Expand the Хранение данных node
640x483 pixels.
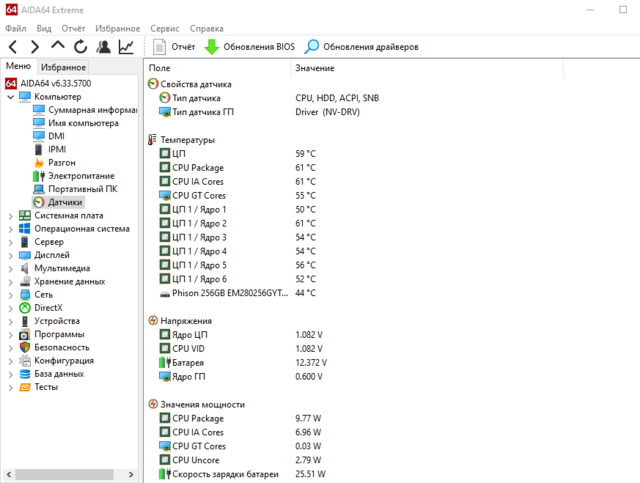coord(11,281)
